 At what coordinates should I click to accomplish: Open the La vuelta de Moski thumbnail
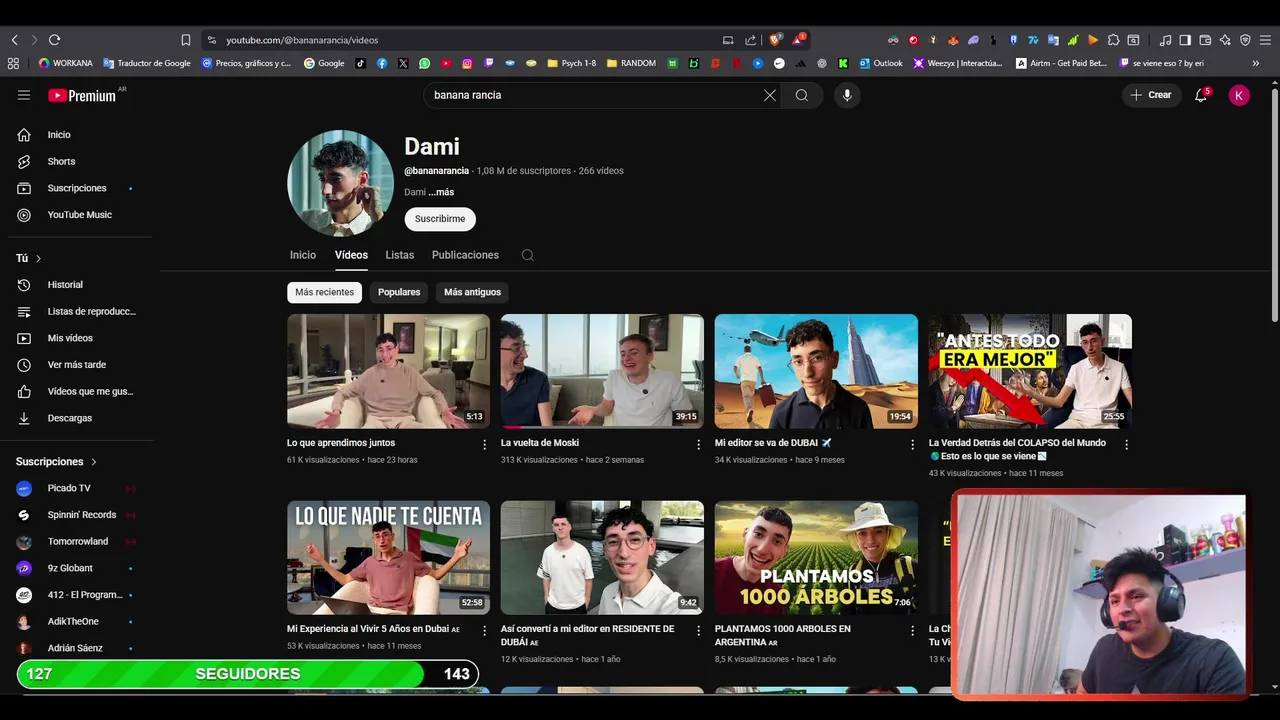coord(602,371)
